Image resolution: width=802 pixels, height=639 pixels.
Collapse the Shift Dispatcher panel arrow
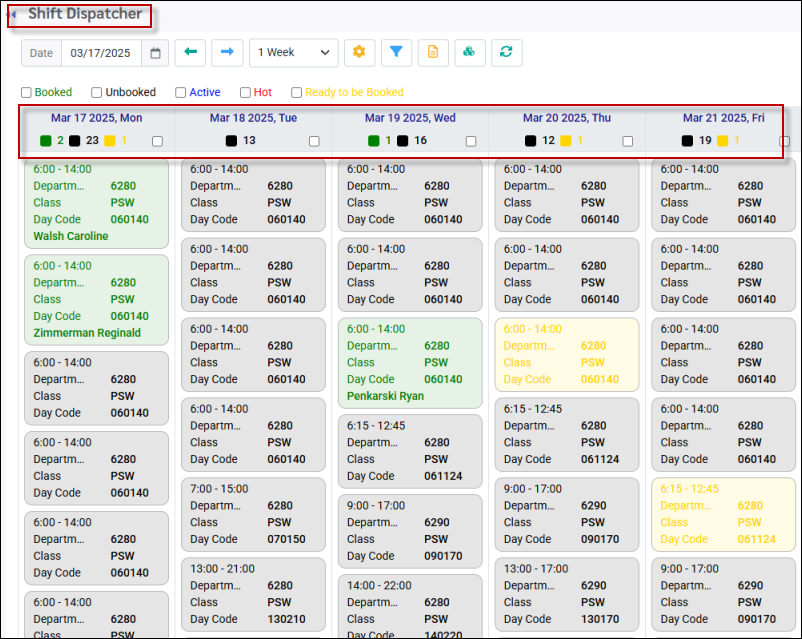(x=12, y=14)
